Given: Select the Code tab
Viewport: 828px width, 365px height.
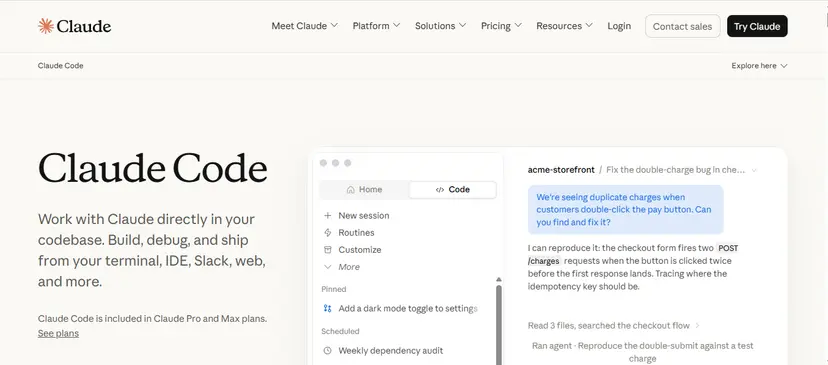Looking at the screenshot, I should [453, 190].
